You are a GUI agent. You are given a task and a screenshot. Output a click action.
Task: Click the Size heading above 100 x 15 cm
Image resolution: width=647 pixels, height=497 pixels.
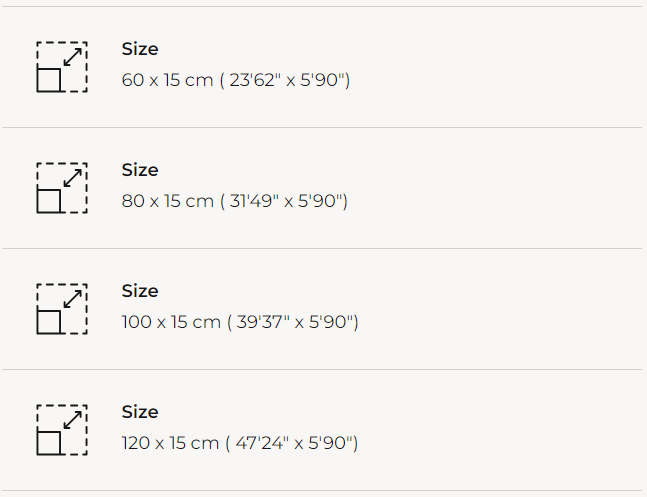click(x=140, y=291)
